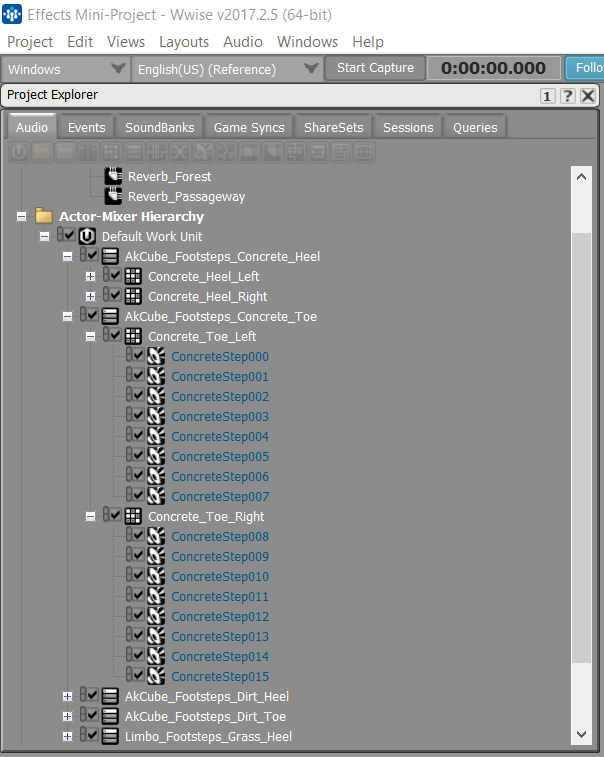Click the ConcreteStep000 sound icon
Image resolution: width=604 pixels, height=757 pixels.
tap(156, 356)
